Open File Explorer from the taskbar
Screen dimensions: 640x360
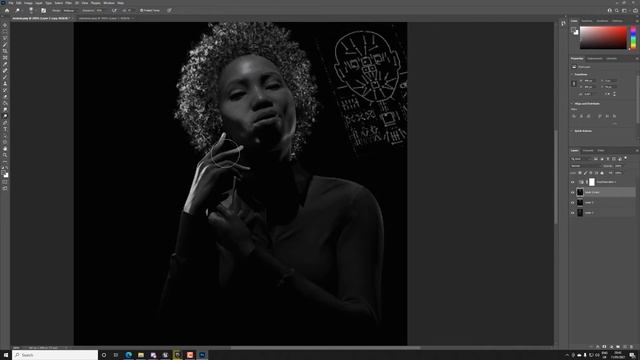pos(141,355)
